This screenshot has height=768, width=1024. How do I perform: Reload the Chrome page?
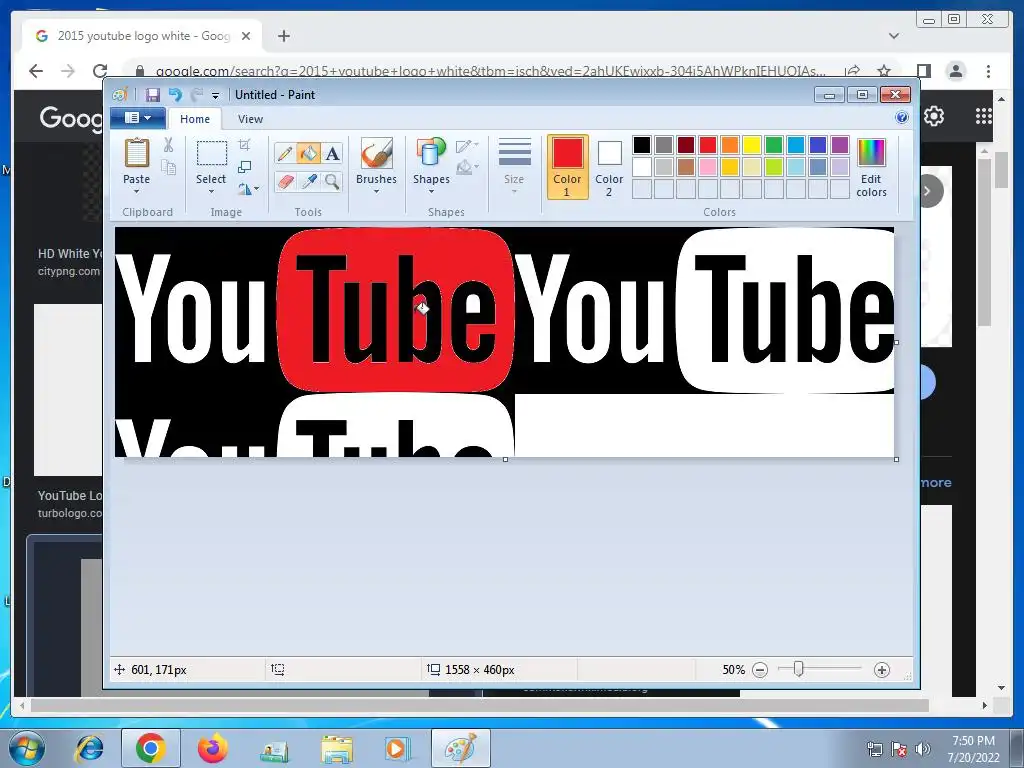pyautogui.click(x=100, y=71)
